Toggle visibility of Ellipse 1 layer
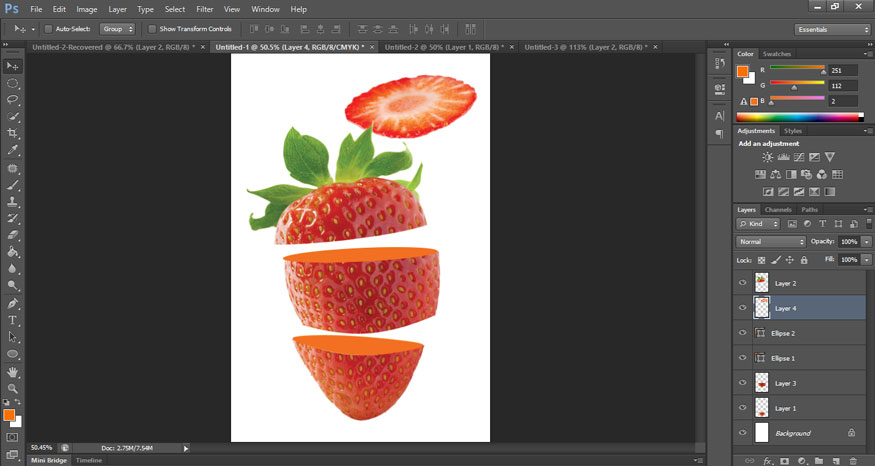 [x=742, y=358]
